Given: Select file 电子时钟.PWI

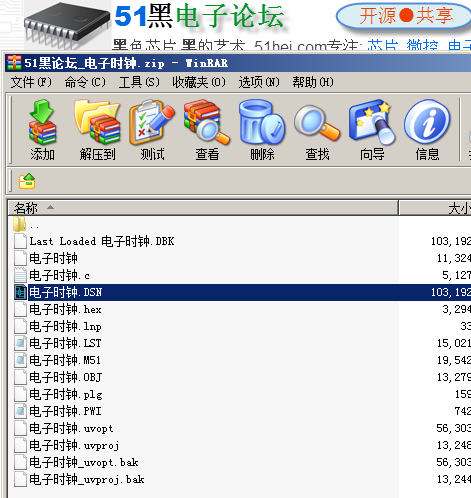Looking at the screenshot, I should point(65,411).
